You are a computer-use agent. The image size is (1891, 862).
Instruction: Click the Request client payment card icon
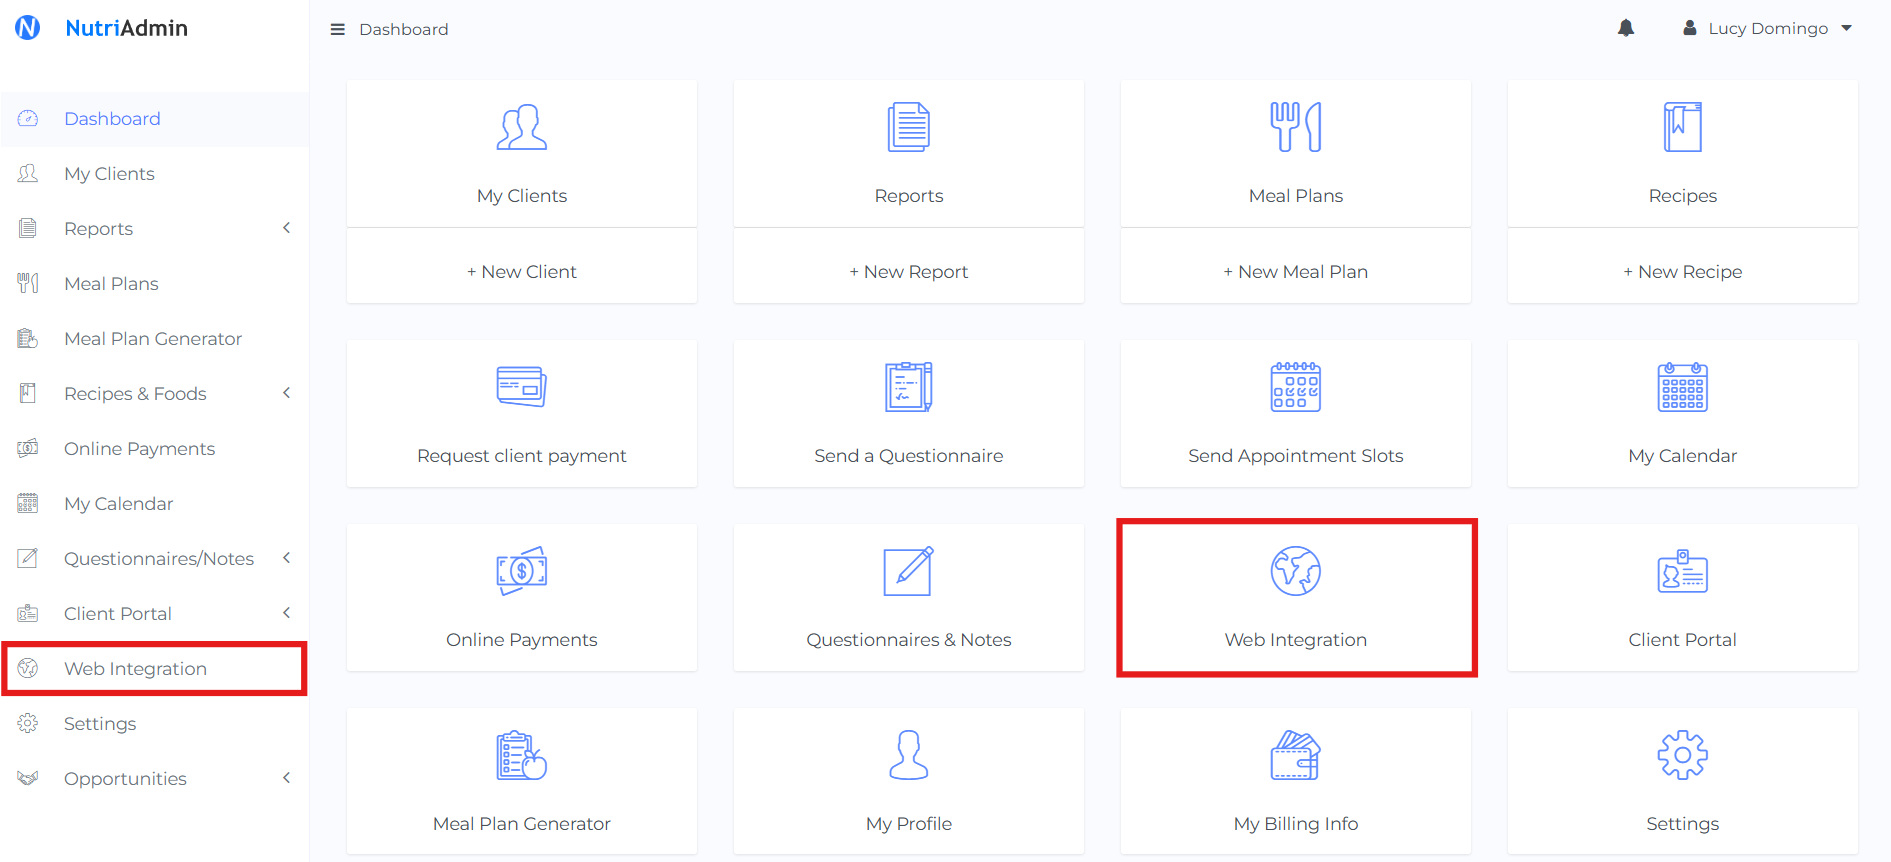click(x=522, y=387)
